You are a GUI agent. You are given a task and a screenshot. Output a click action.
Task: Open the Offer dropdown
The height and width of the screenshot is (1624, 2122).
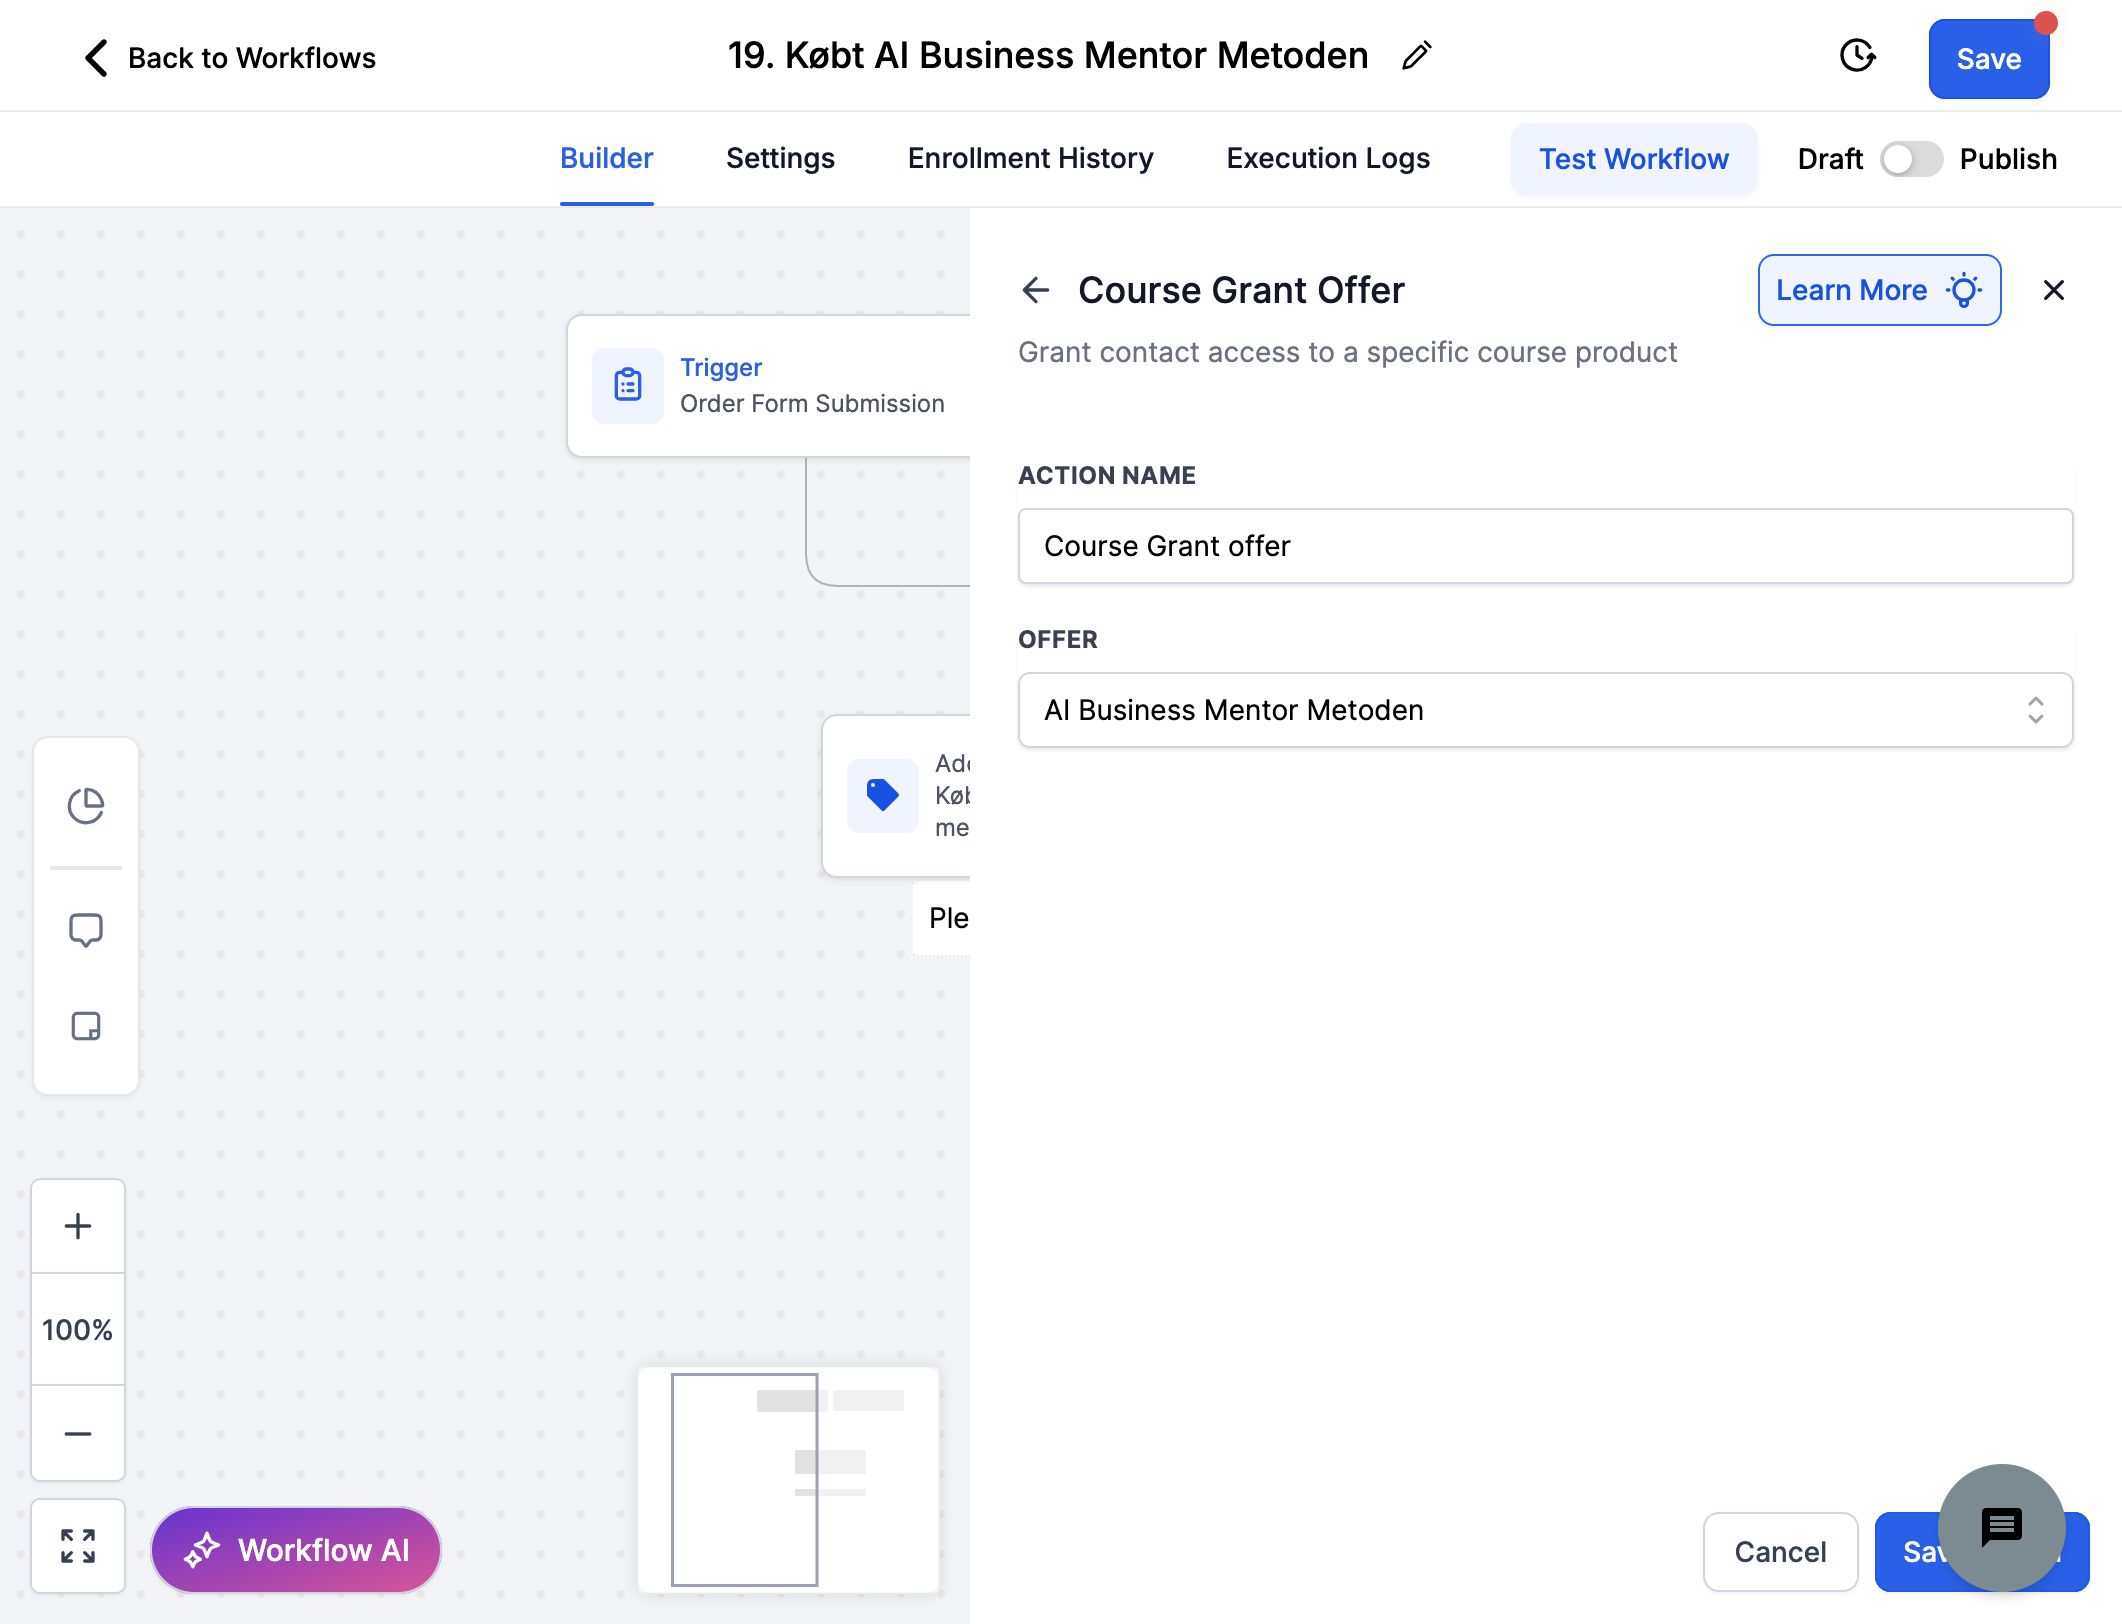[1545, 710]
